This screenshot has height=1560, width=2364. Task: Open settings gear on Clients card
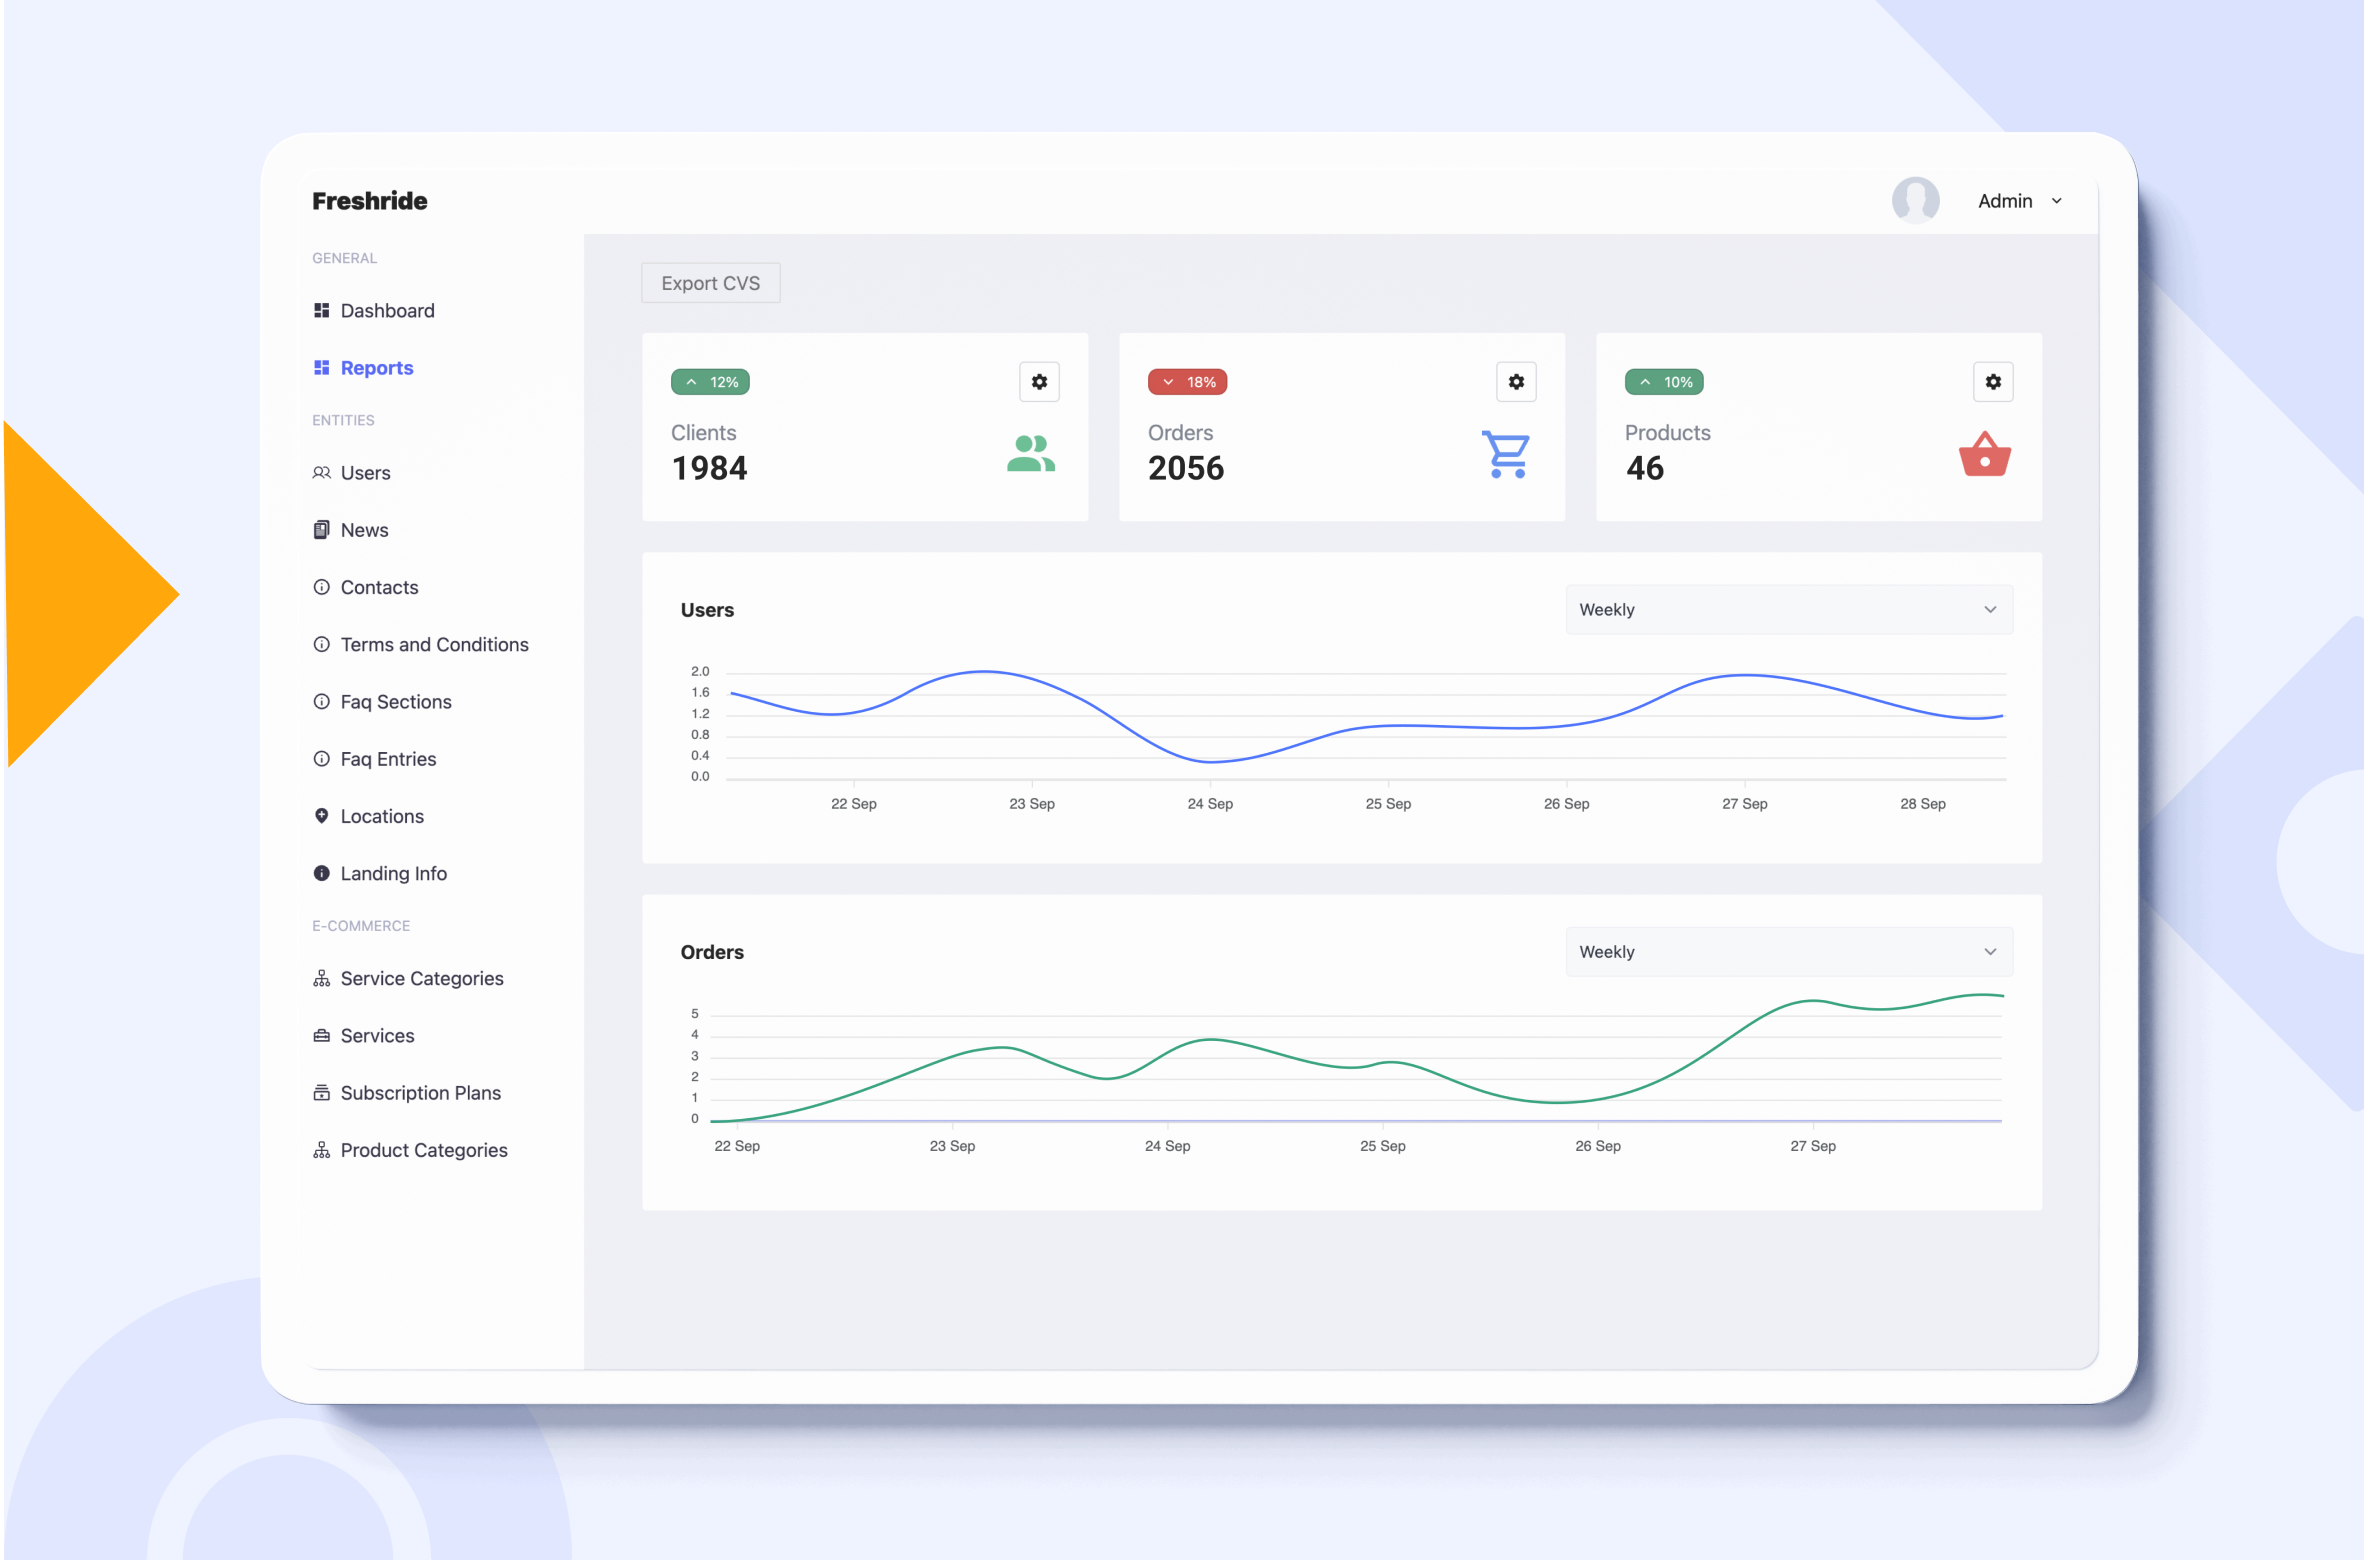(1039, 382)
